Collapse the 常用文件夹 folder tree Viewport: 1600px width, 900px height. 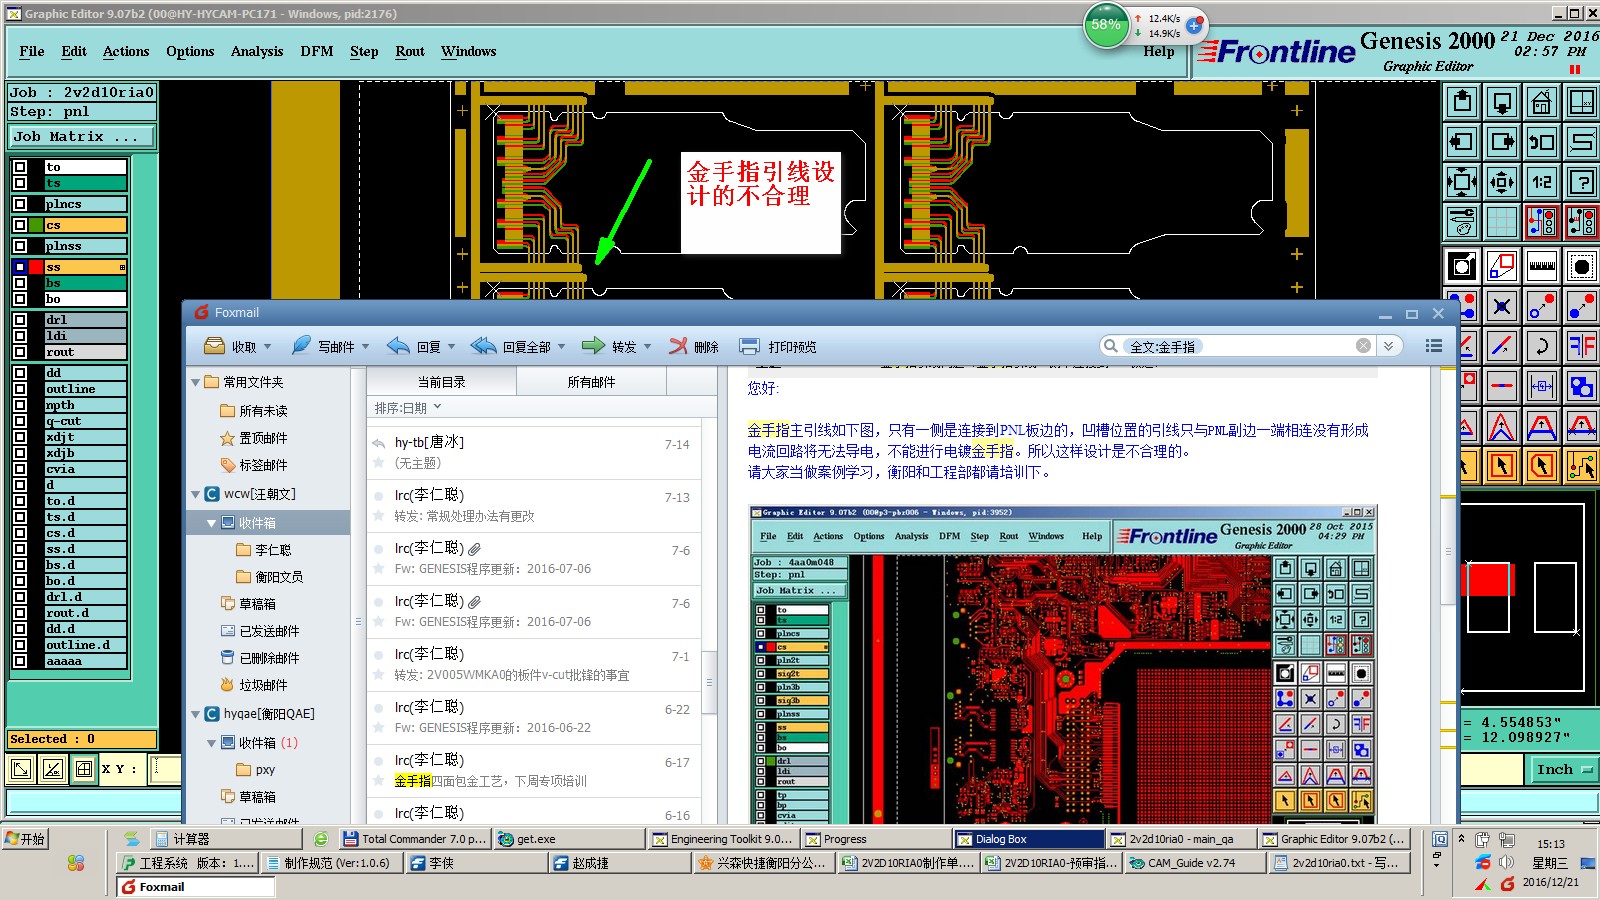coord(195,382)
